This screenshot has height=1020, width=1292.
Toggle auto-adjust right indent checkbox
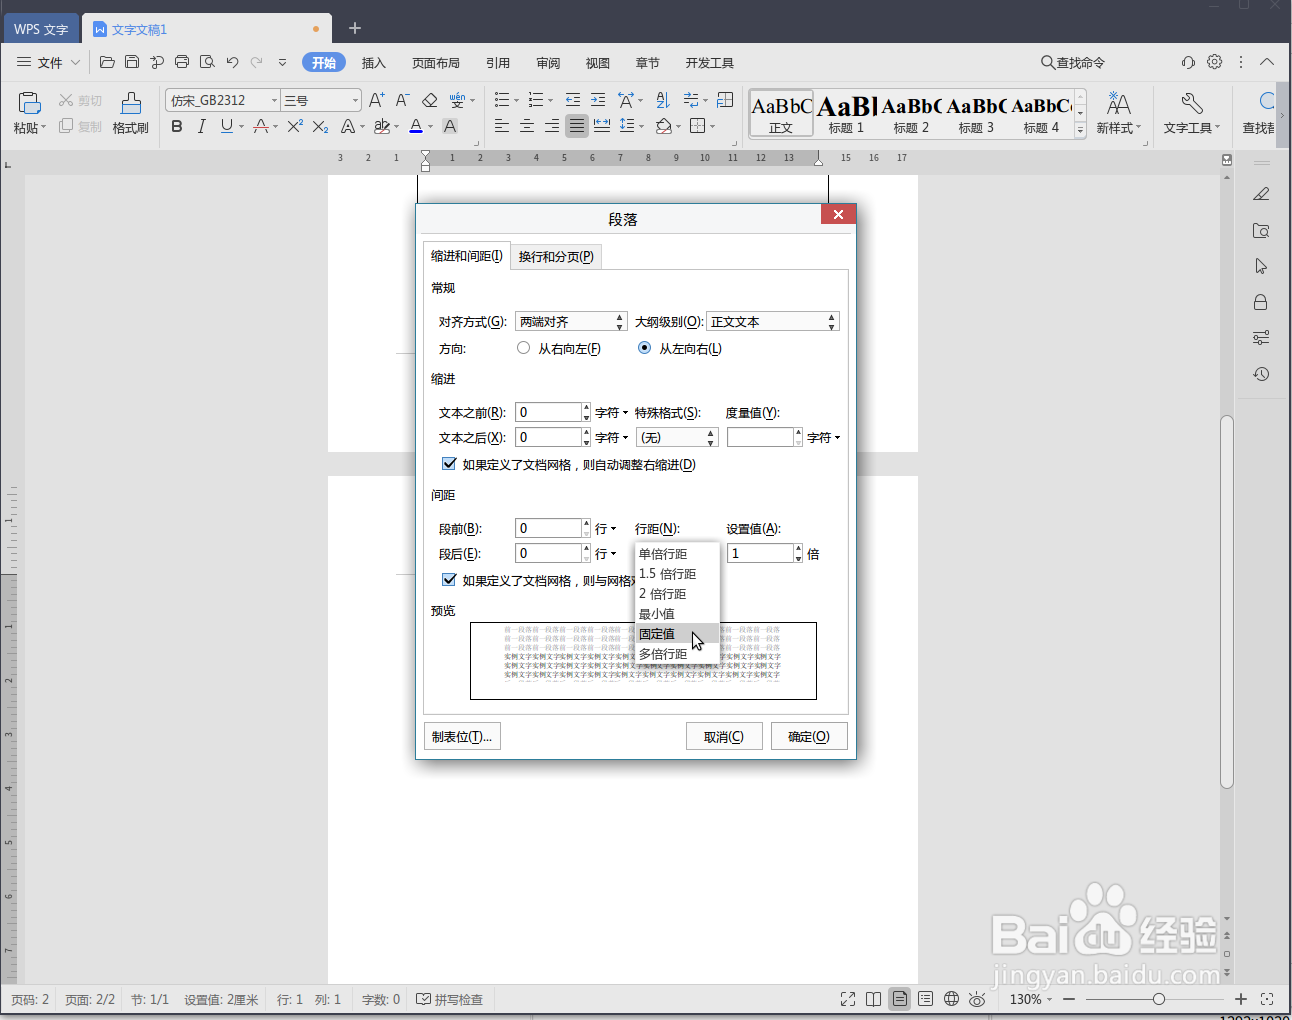(449, 464)
